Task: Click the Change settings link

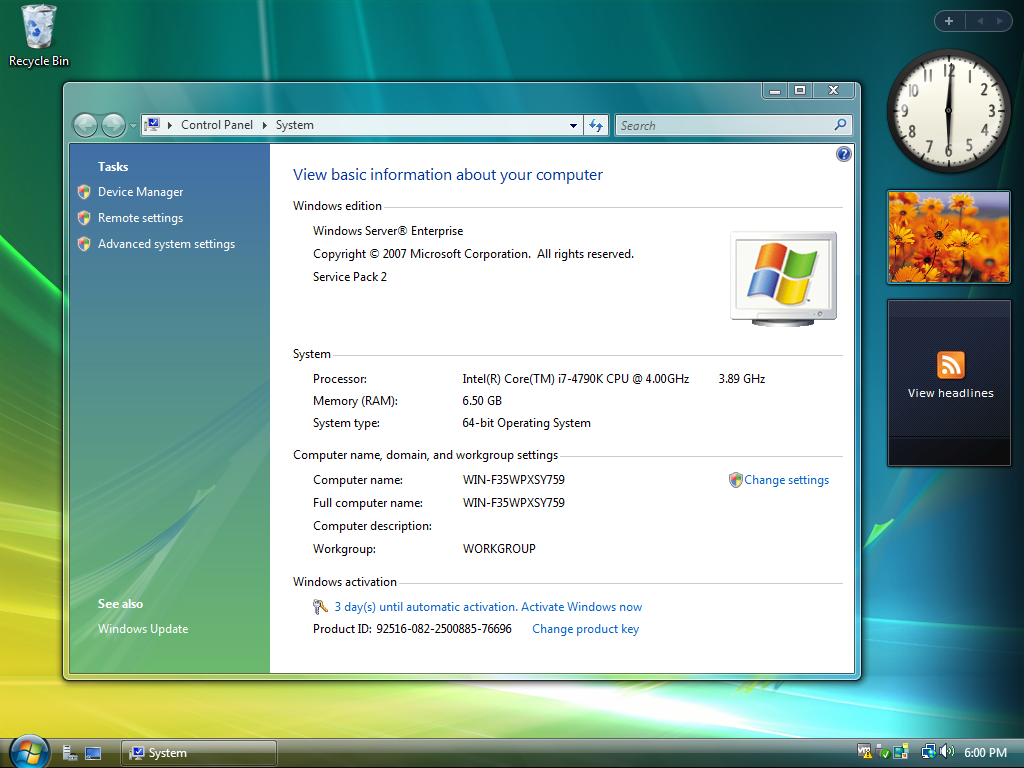Action: click(x=786, y=480)
